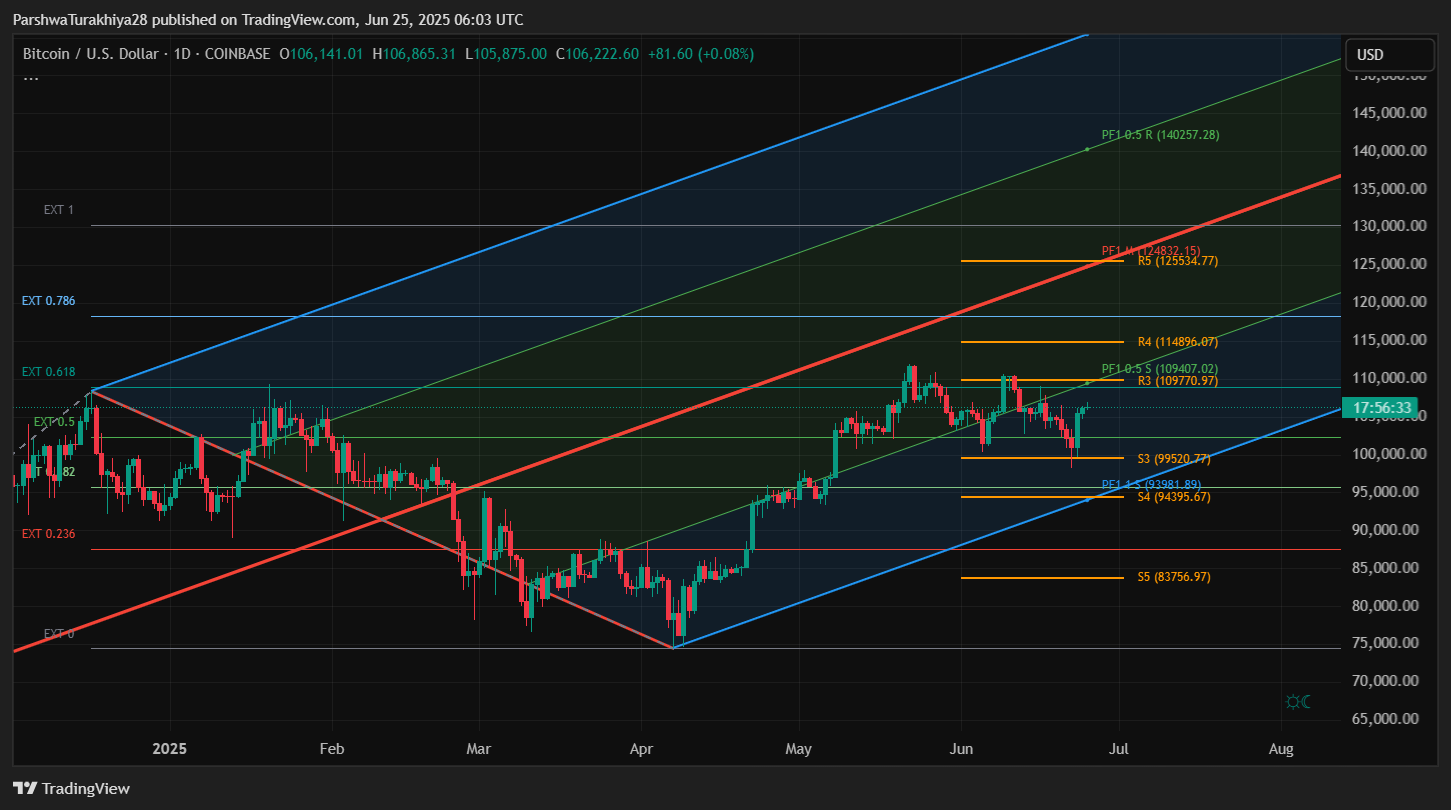1451x810 pixels.
Task: Click the EXT 0.618 Fibonacci level label
Action: click(x=49, y=372)
